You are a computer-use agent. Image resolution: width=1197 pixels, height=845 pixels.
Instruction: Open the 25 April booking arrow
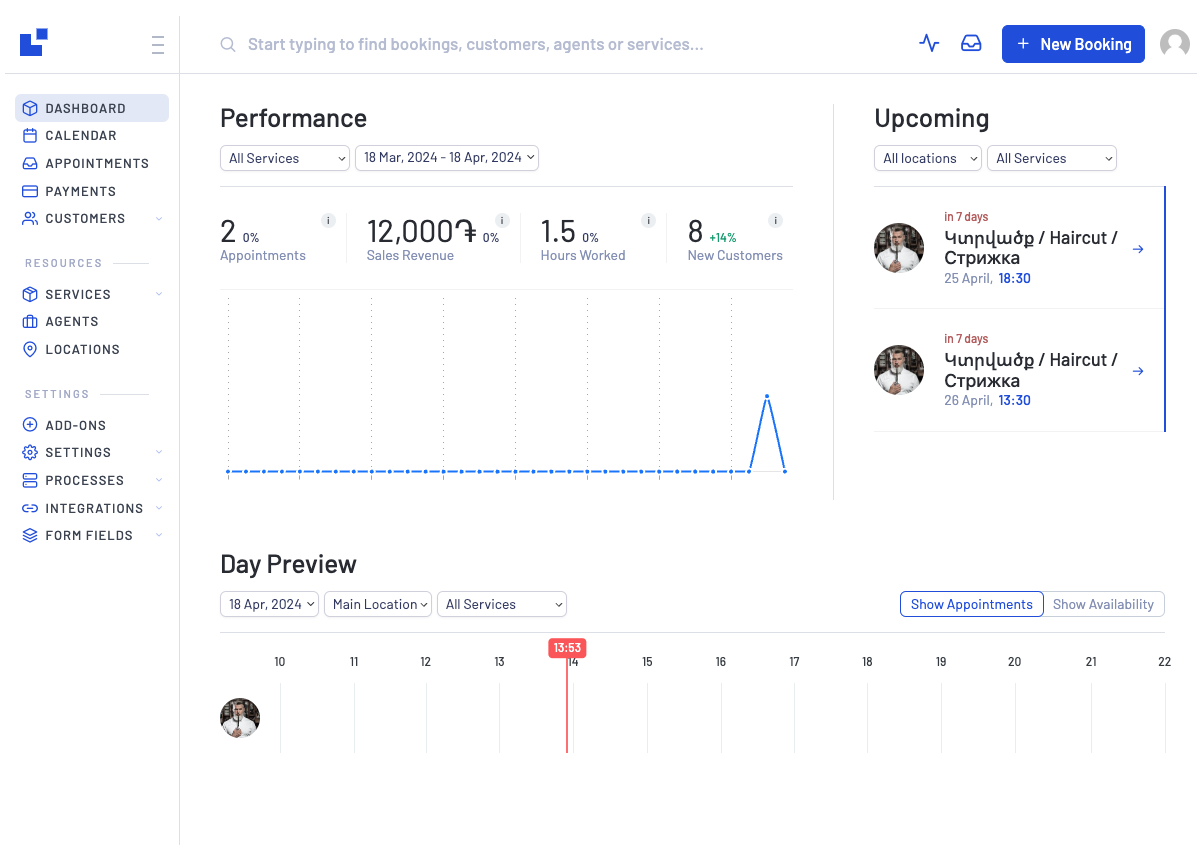point(1138,249)
